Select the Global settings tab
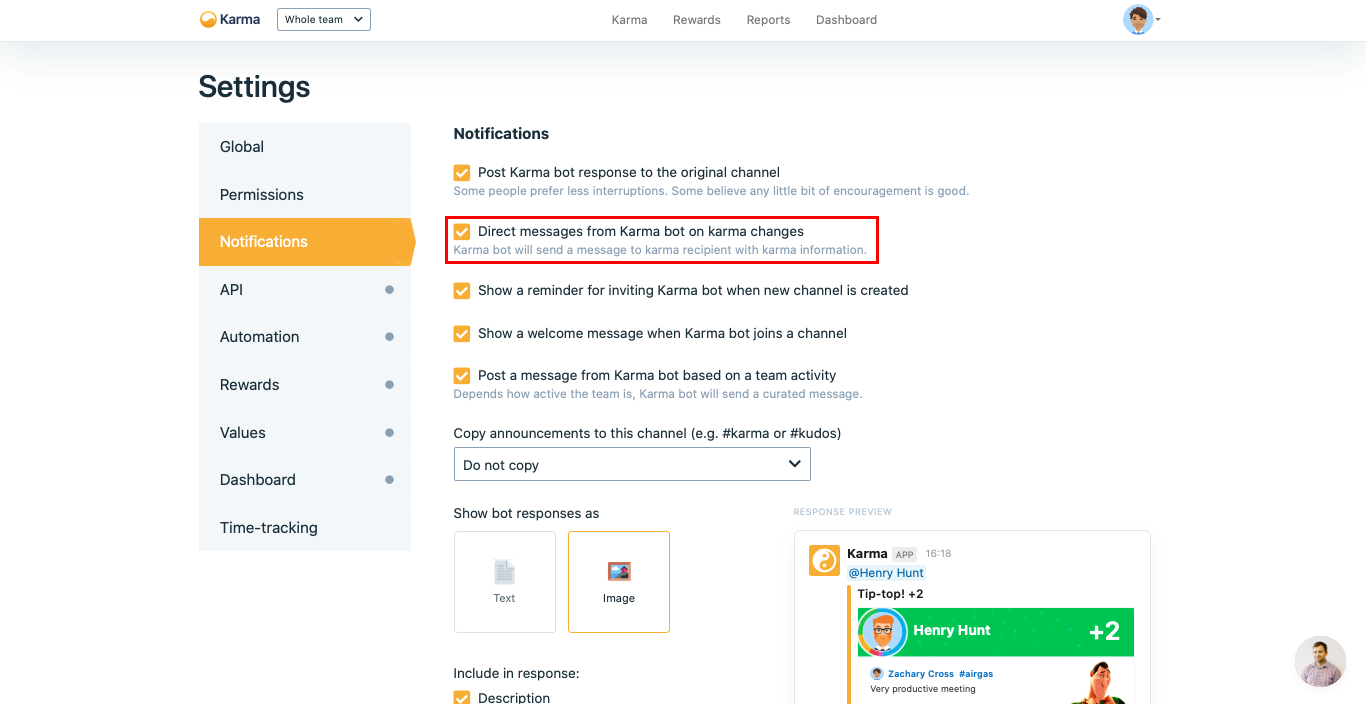The height and width of the screenshot is (704, 1366). pos(305,147)
